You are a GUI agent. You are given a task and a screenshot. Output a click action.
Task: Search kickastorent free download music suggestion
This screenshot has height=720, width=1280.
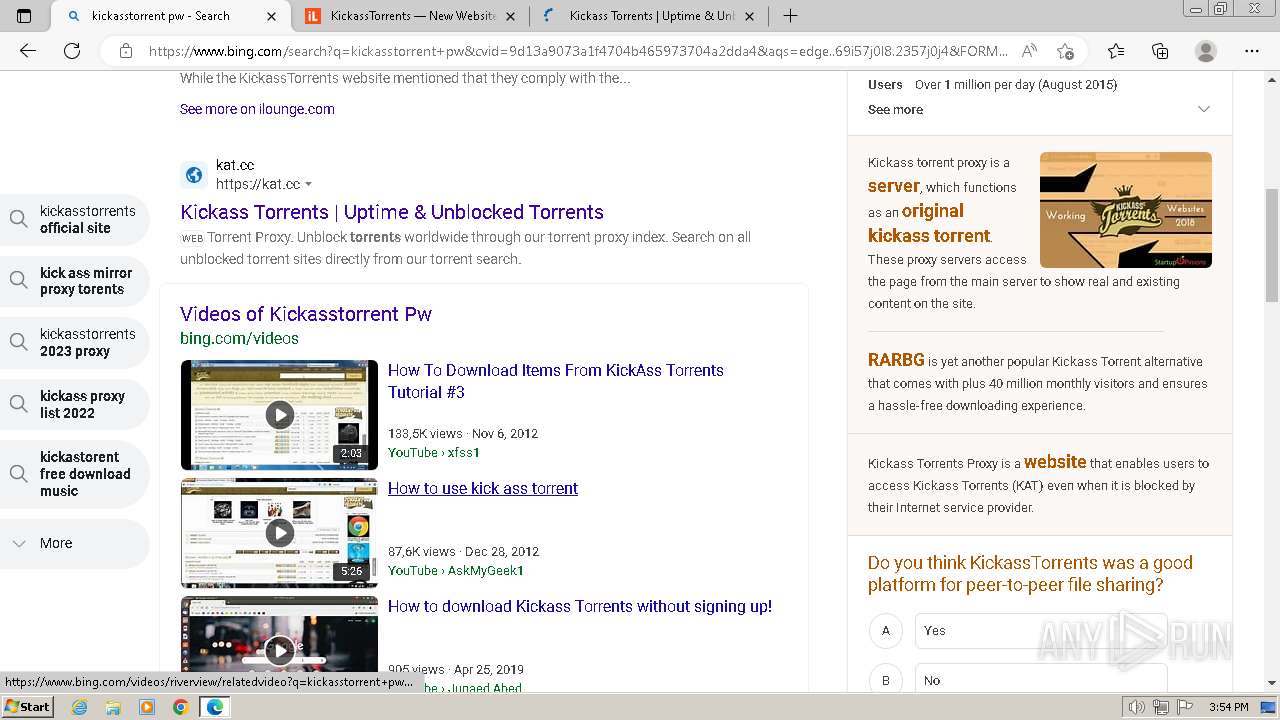pyautogui.click(x=75, y=474)
